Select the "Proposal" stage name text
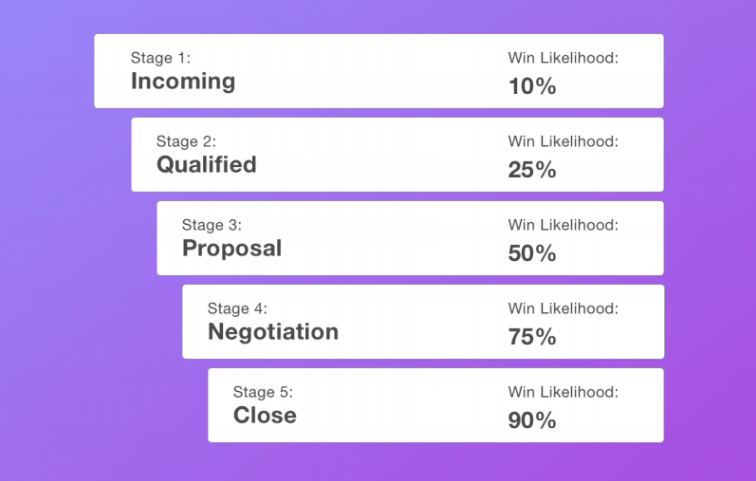 pyautogui.click(x=232, y=248)
